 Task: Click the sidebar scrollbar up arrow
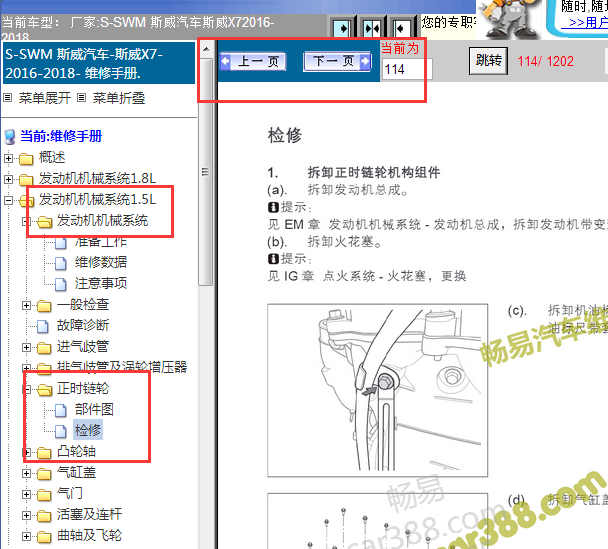[206, 49]
